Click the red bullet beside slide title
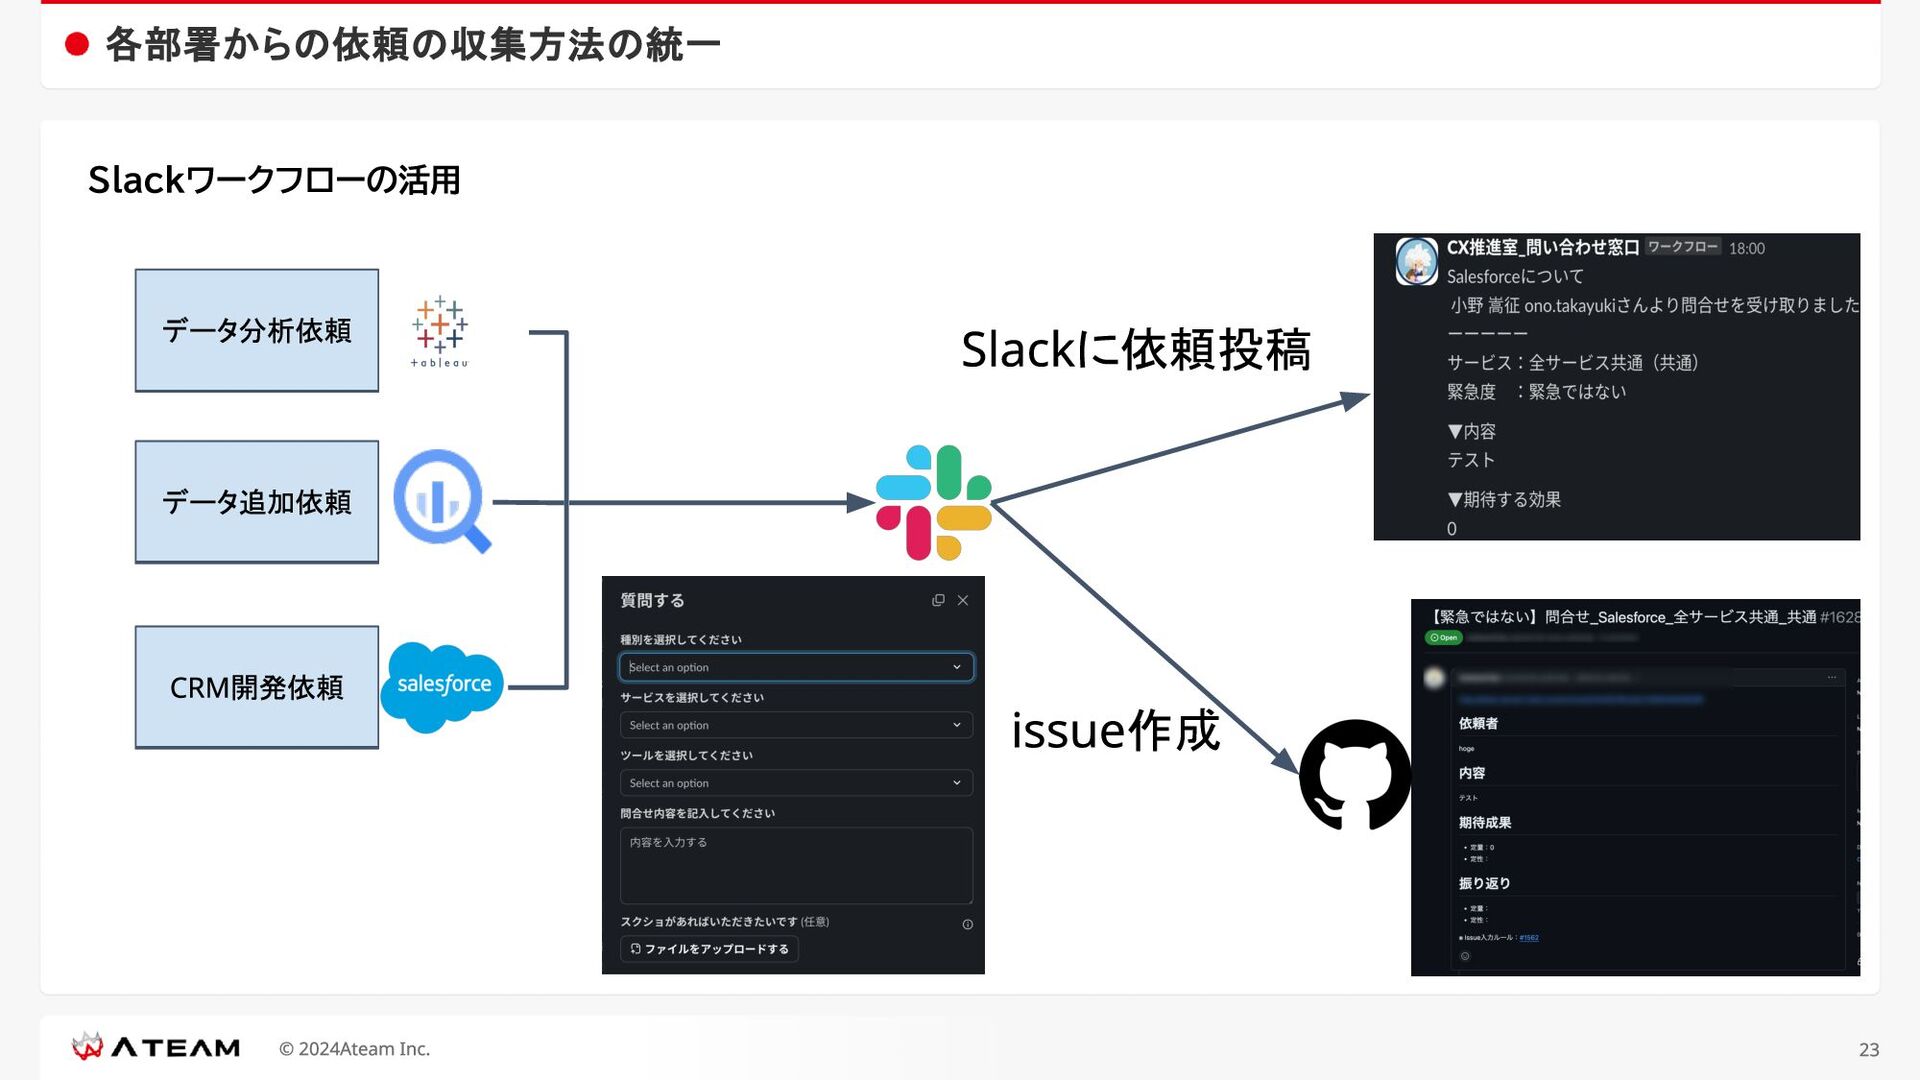 coord(77,44)
